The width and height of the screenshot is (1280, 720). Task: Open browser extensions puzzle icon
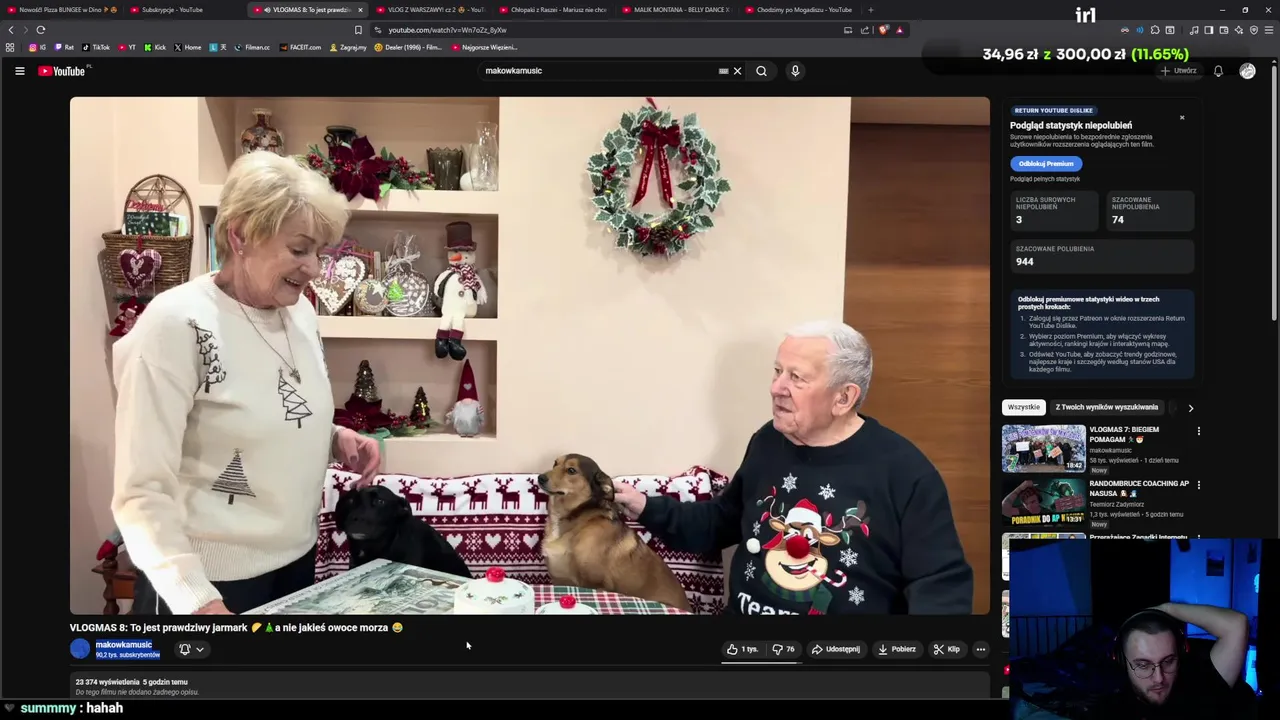tap(1155, 30)
